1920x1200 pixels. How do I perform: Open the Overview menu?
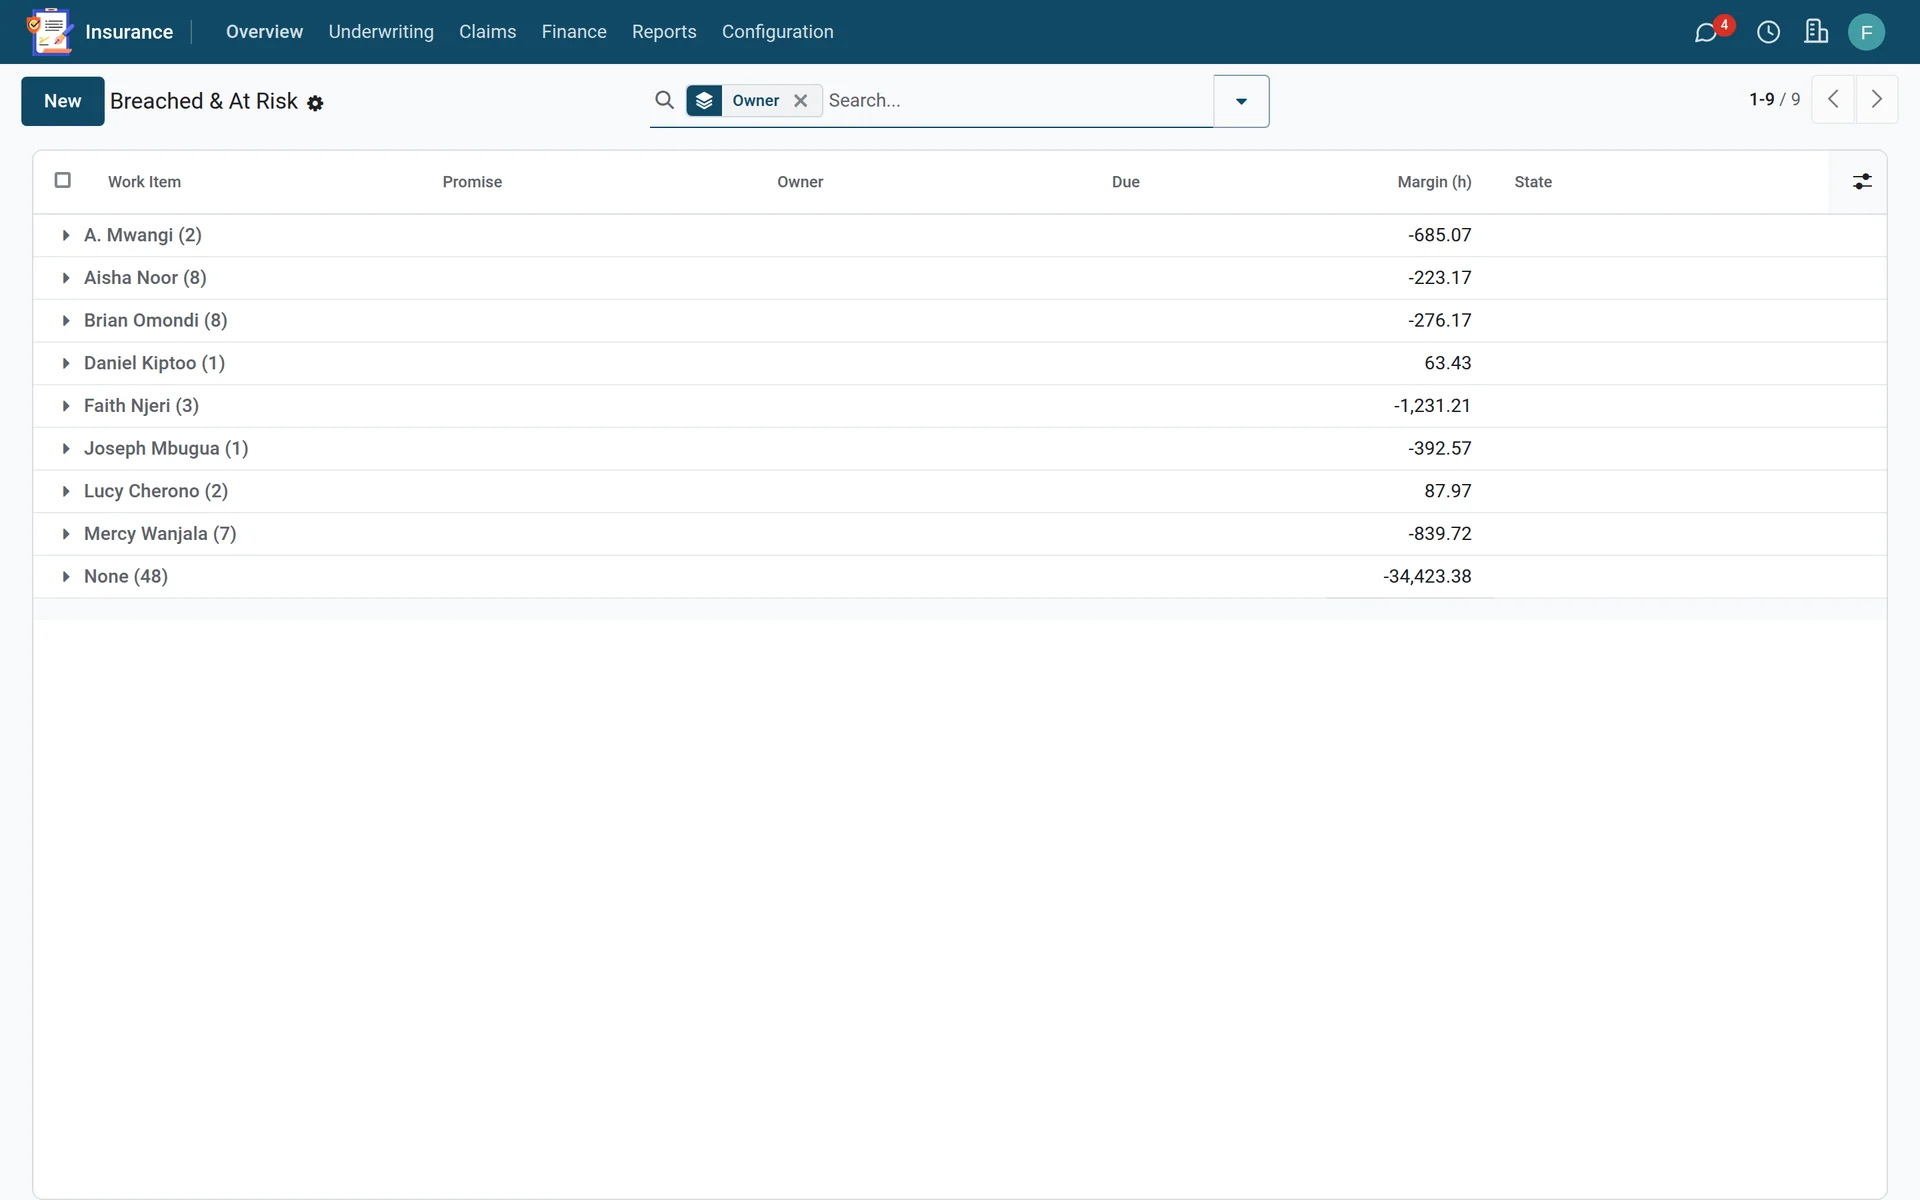(264, 32)
